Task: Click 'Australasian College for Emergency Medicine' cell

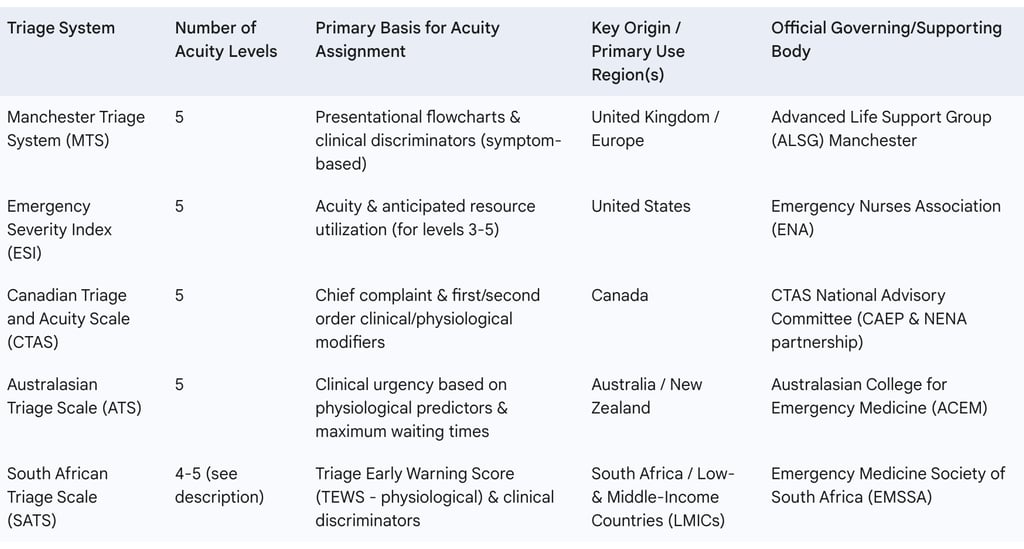Action: pyautogui.click(x=879, y=396)
